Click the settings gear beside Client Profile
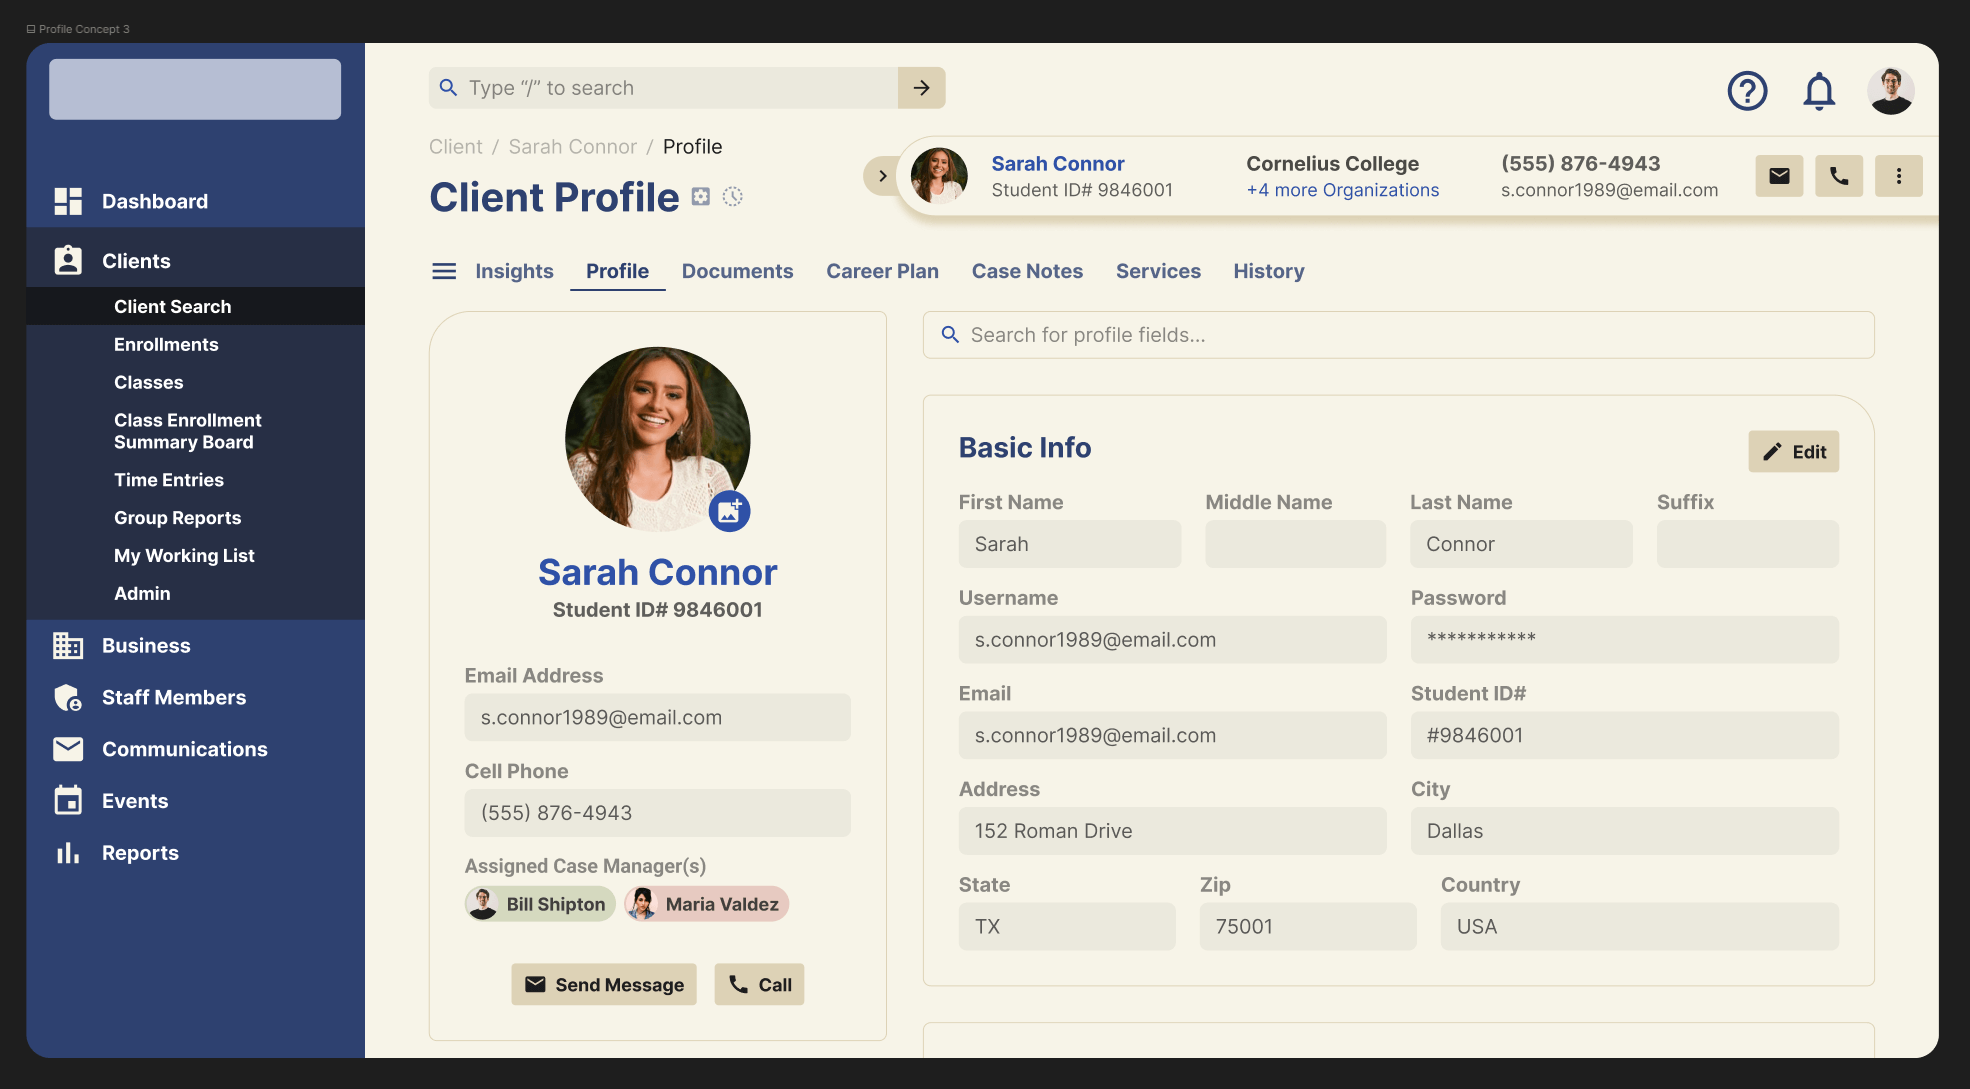 tap(701, 197)
